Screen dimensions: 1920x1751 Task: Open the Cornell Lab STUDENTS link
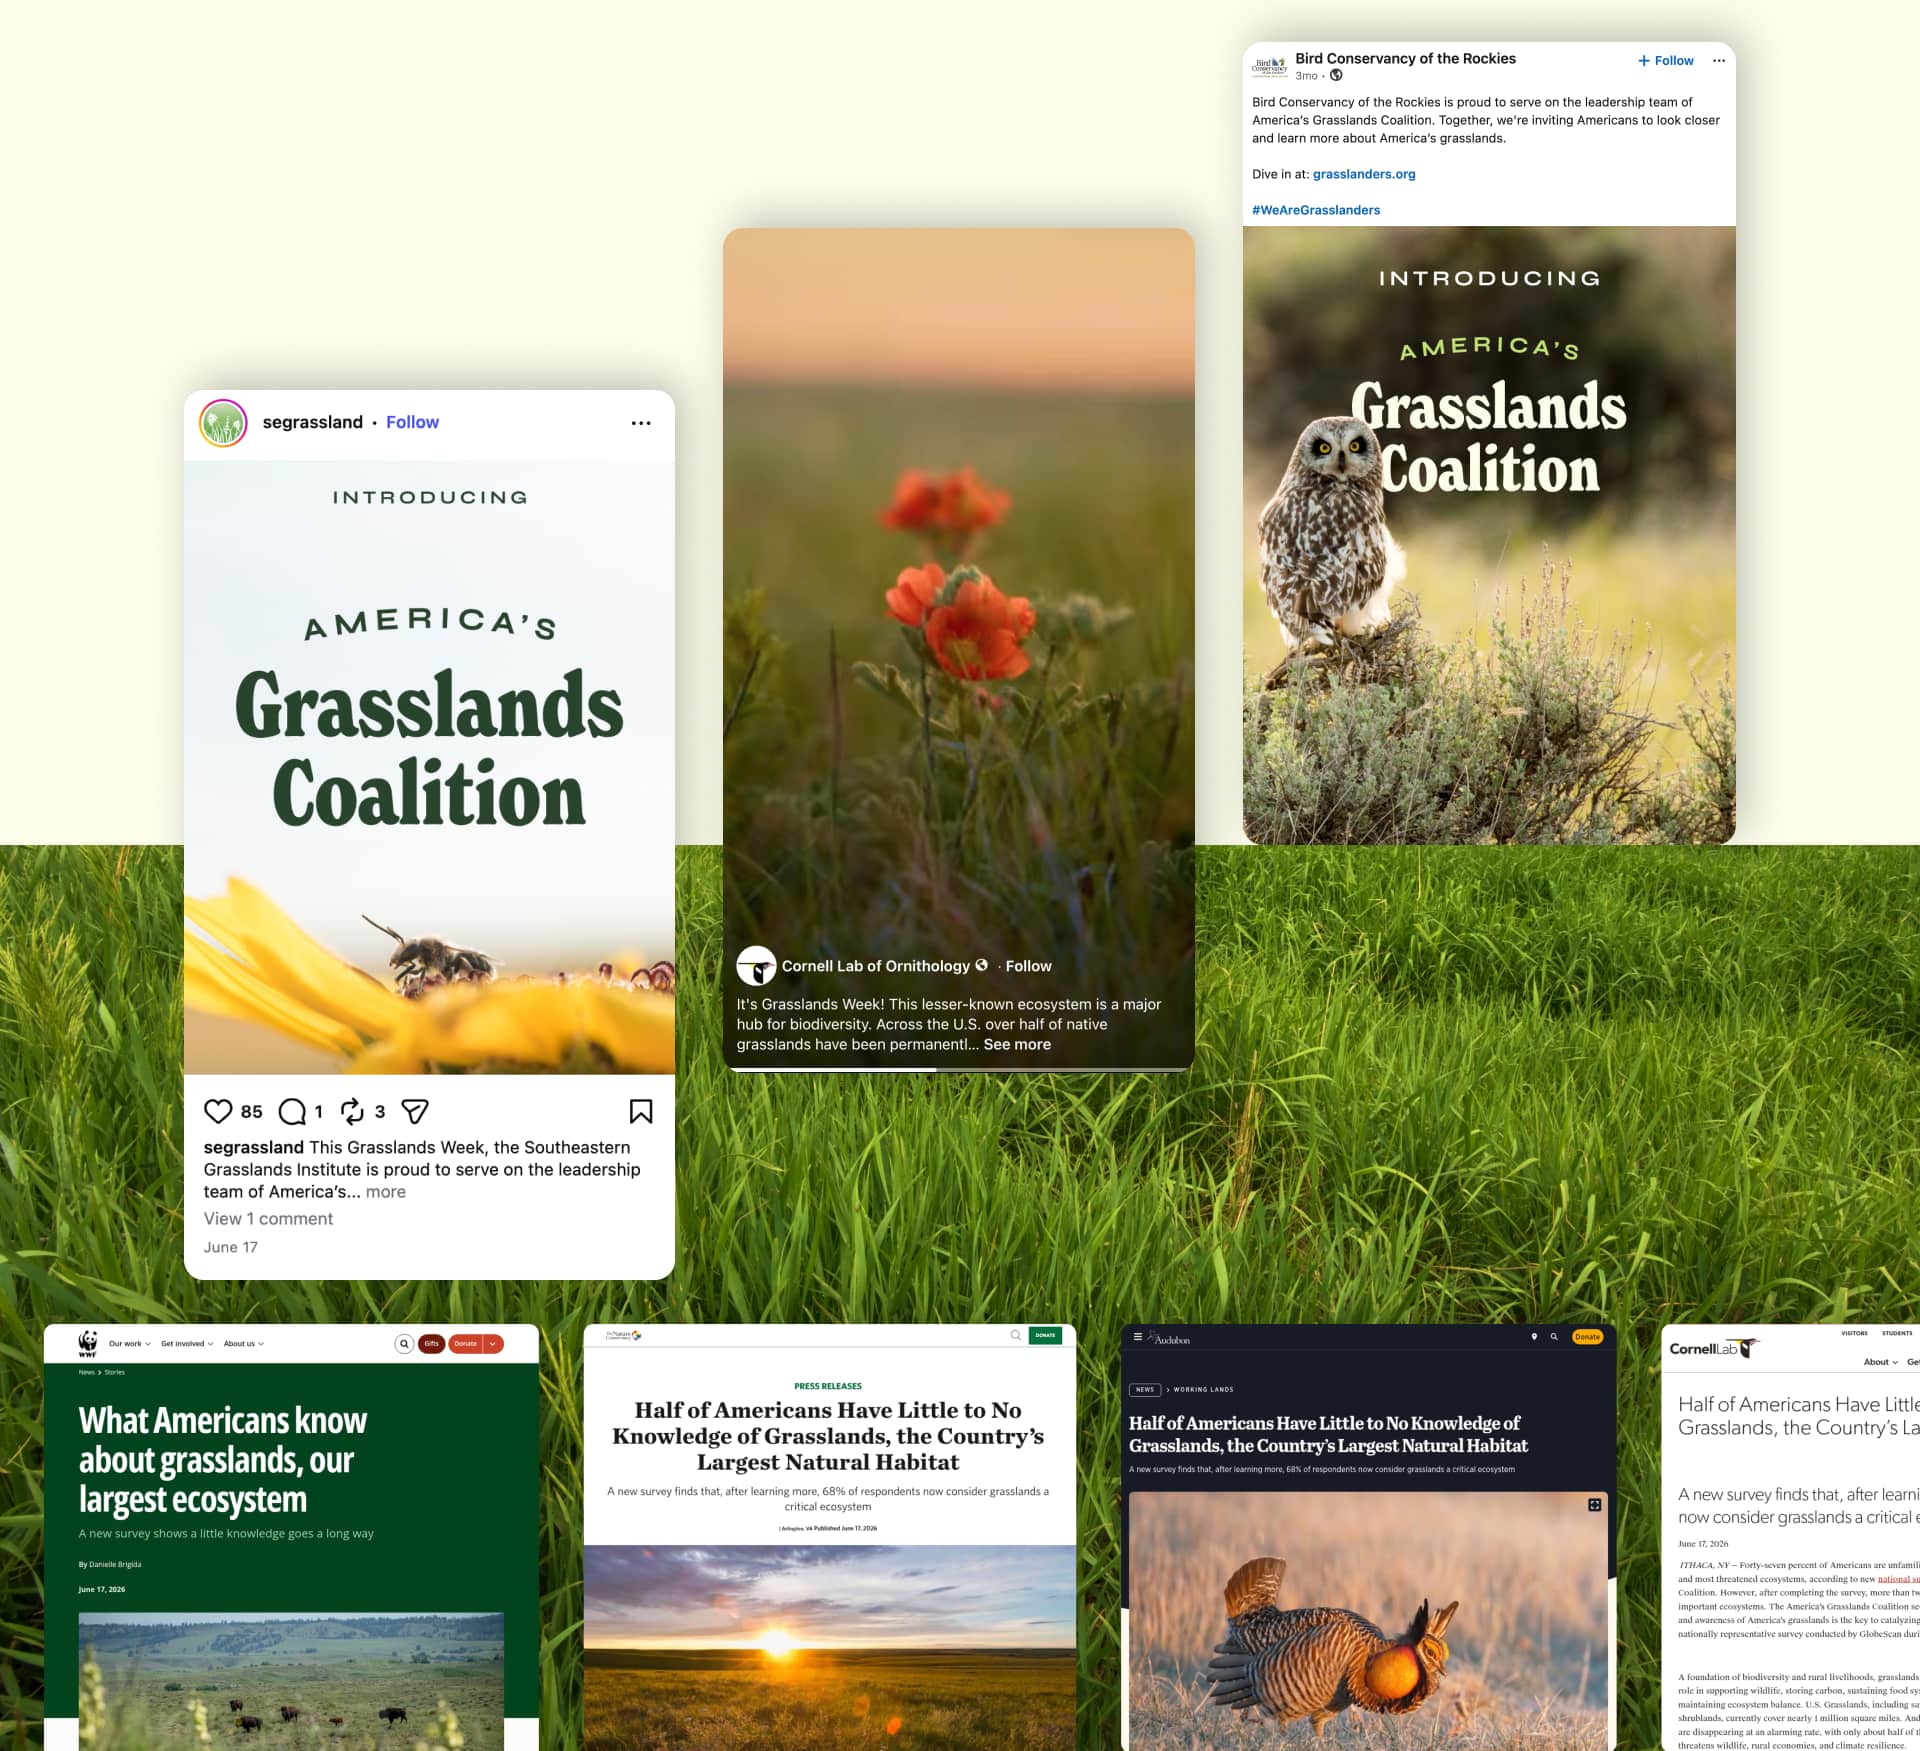click(1897, 1333)
